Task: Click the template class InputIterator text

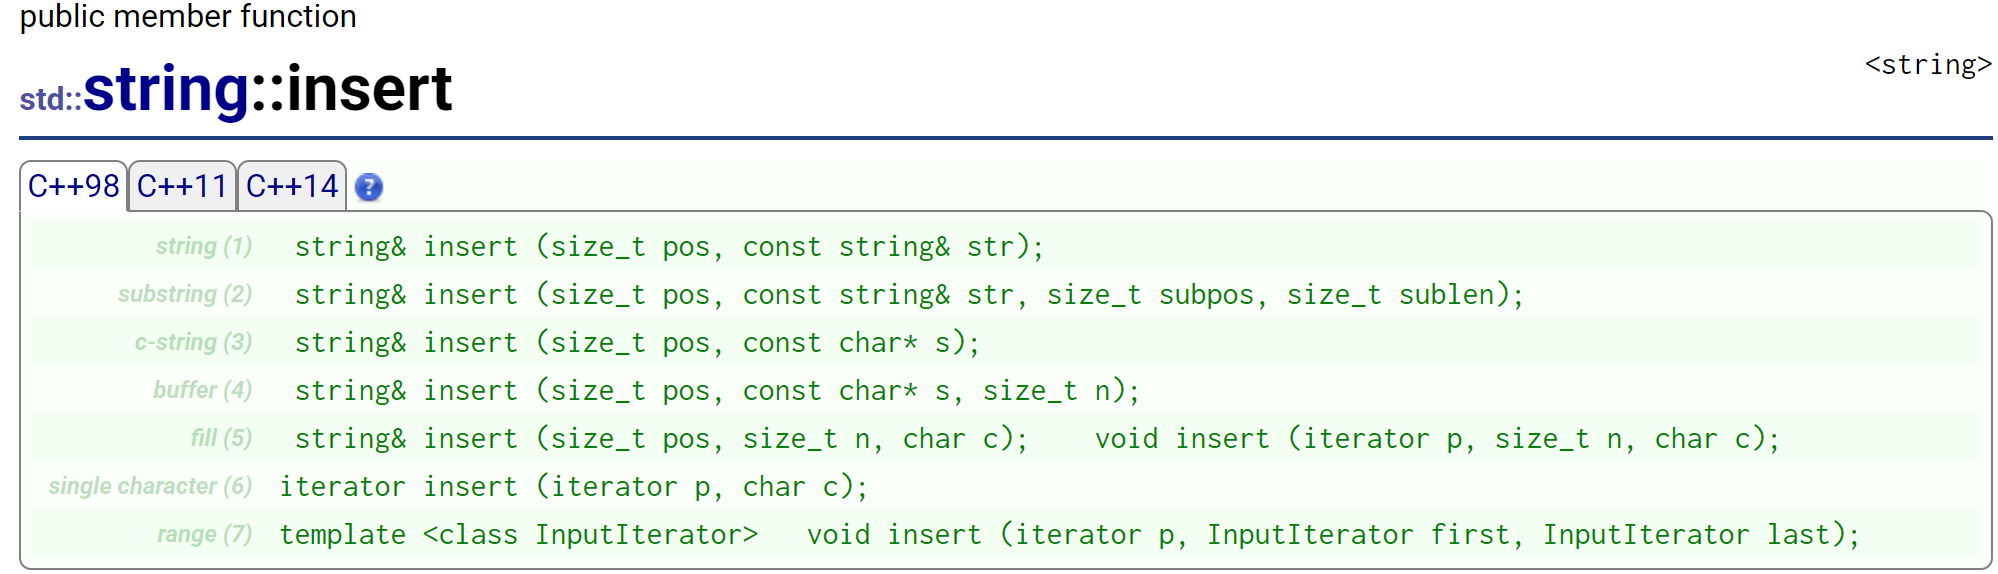Action: pyautogui.click(x=518, y=535)
